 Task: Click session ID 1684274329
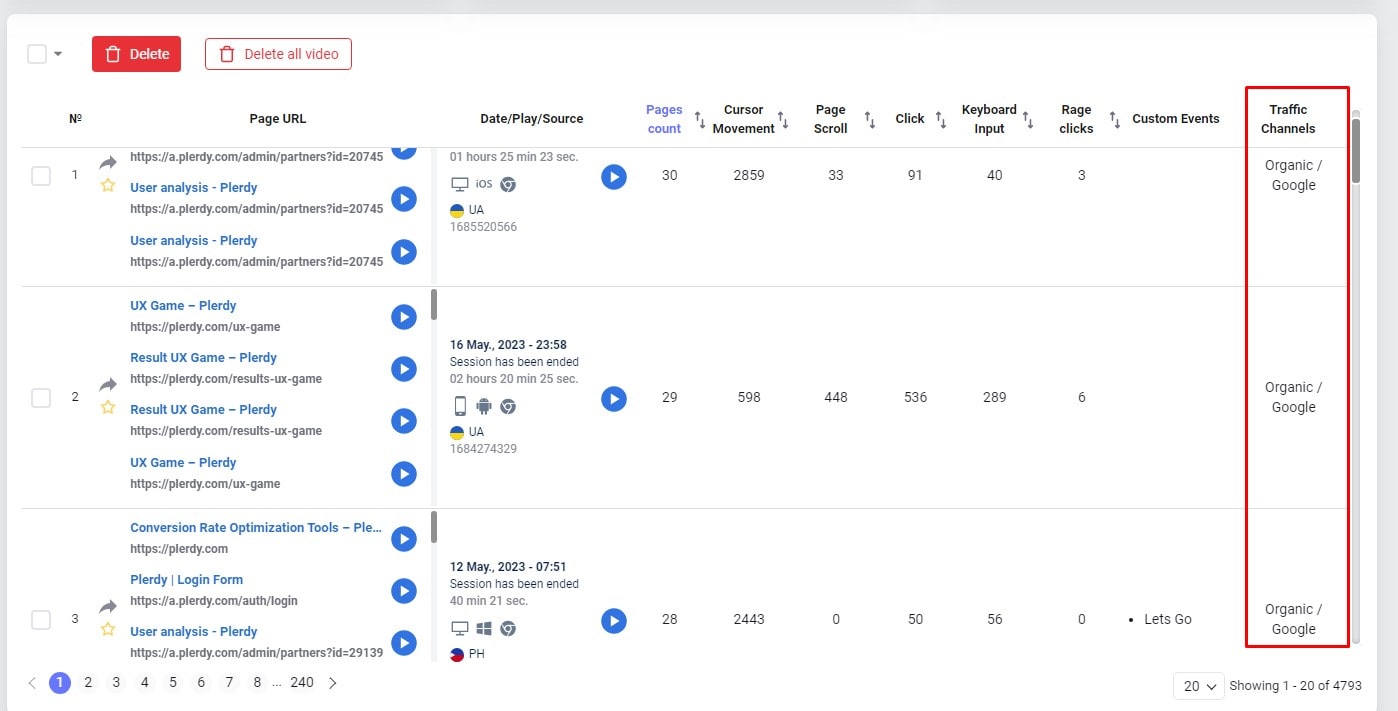(x=483, y=449)
